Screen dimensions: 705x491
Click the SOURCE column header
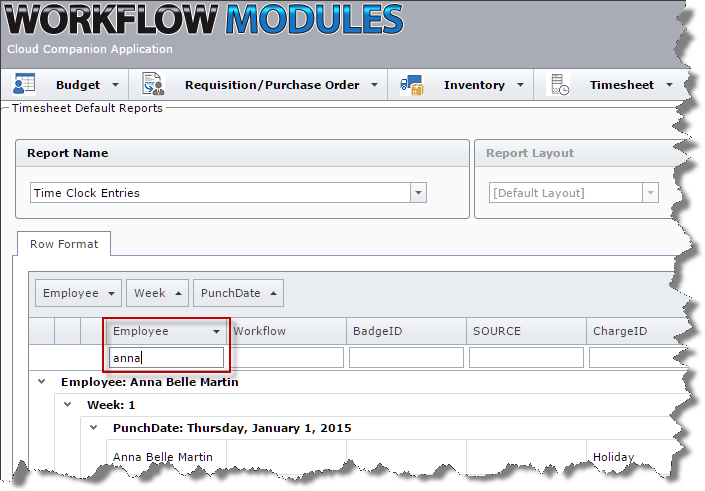tap(526, 331)
